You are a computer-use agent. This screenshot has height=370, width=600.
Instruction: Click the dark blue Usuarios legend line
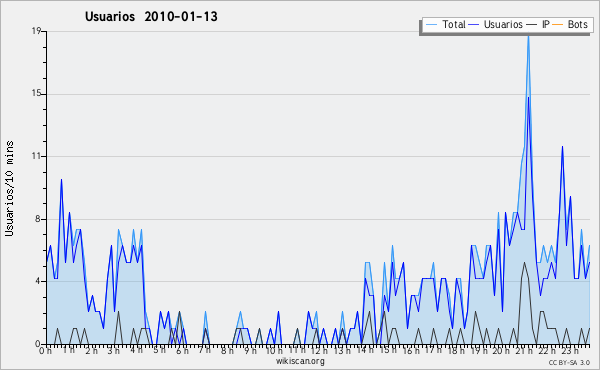click(x=474, y=25)
